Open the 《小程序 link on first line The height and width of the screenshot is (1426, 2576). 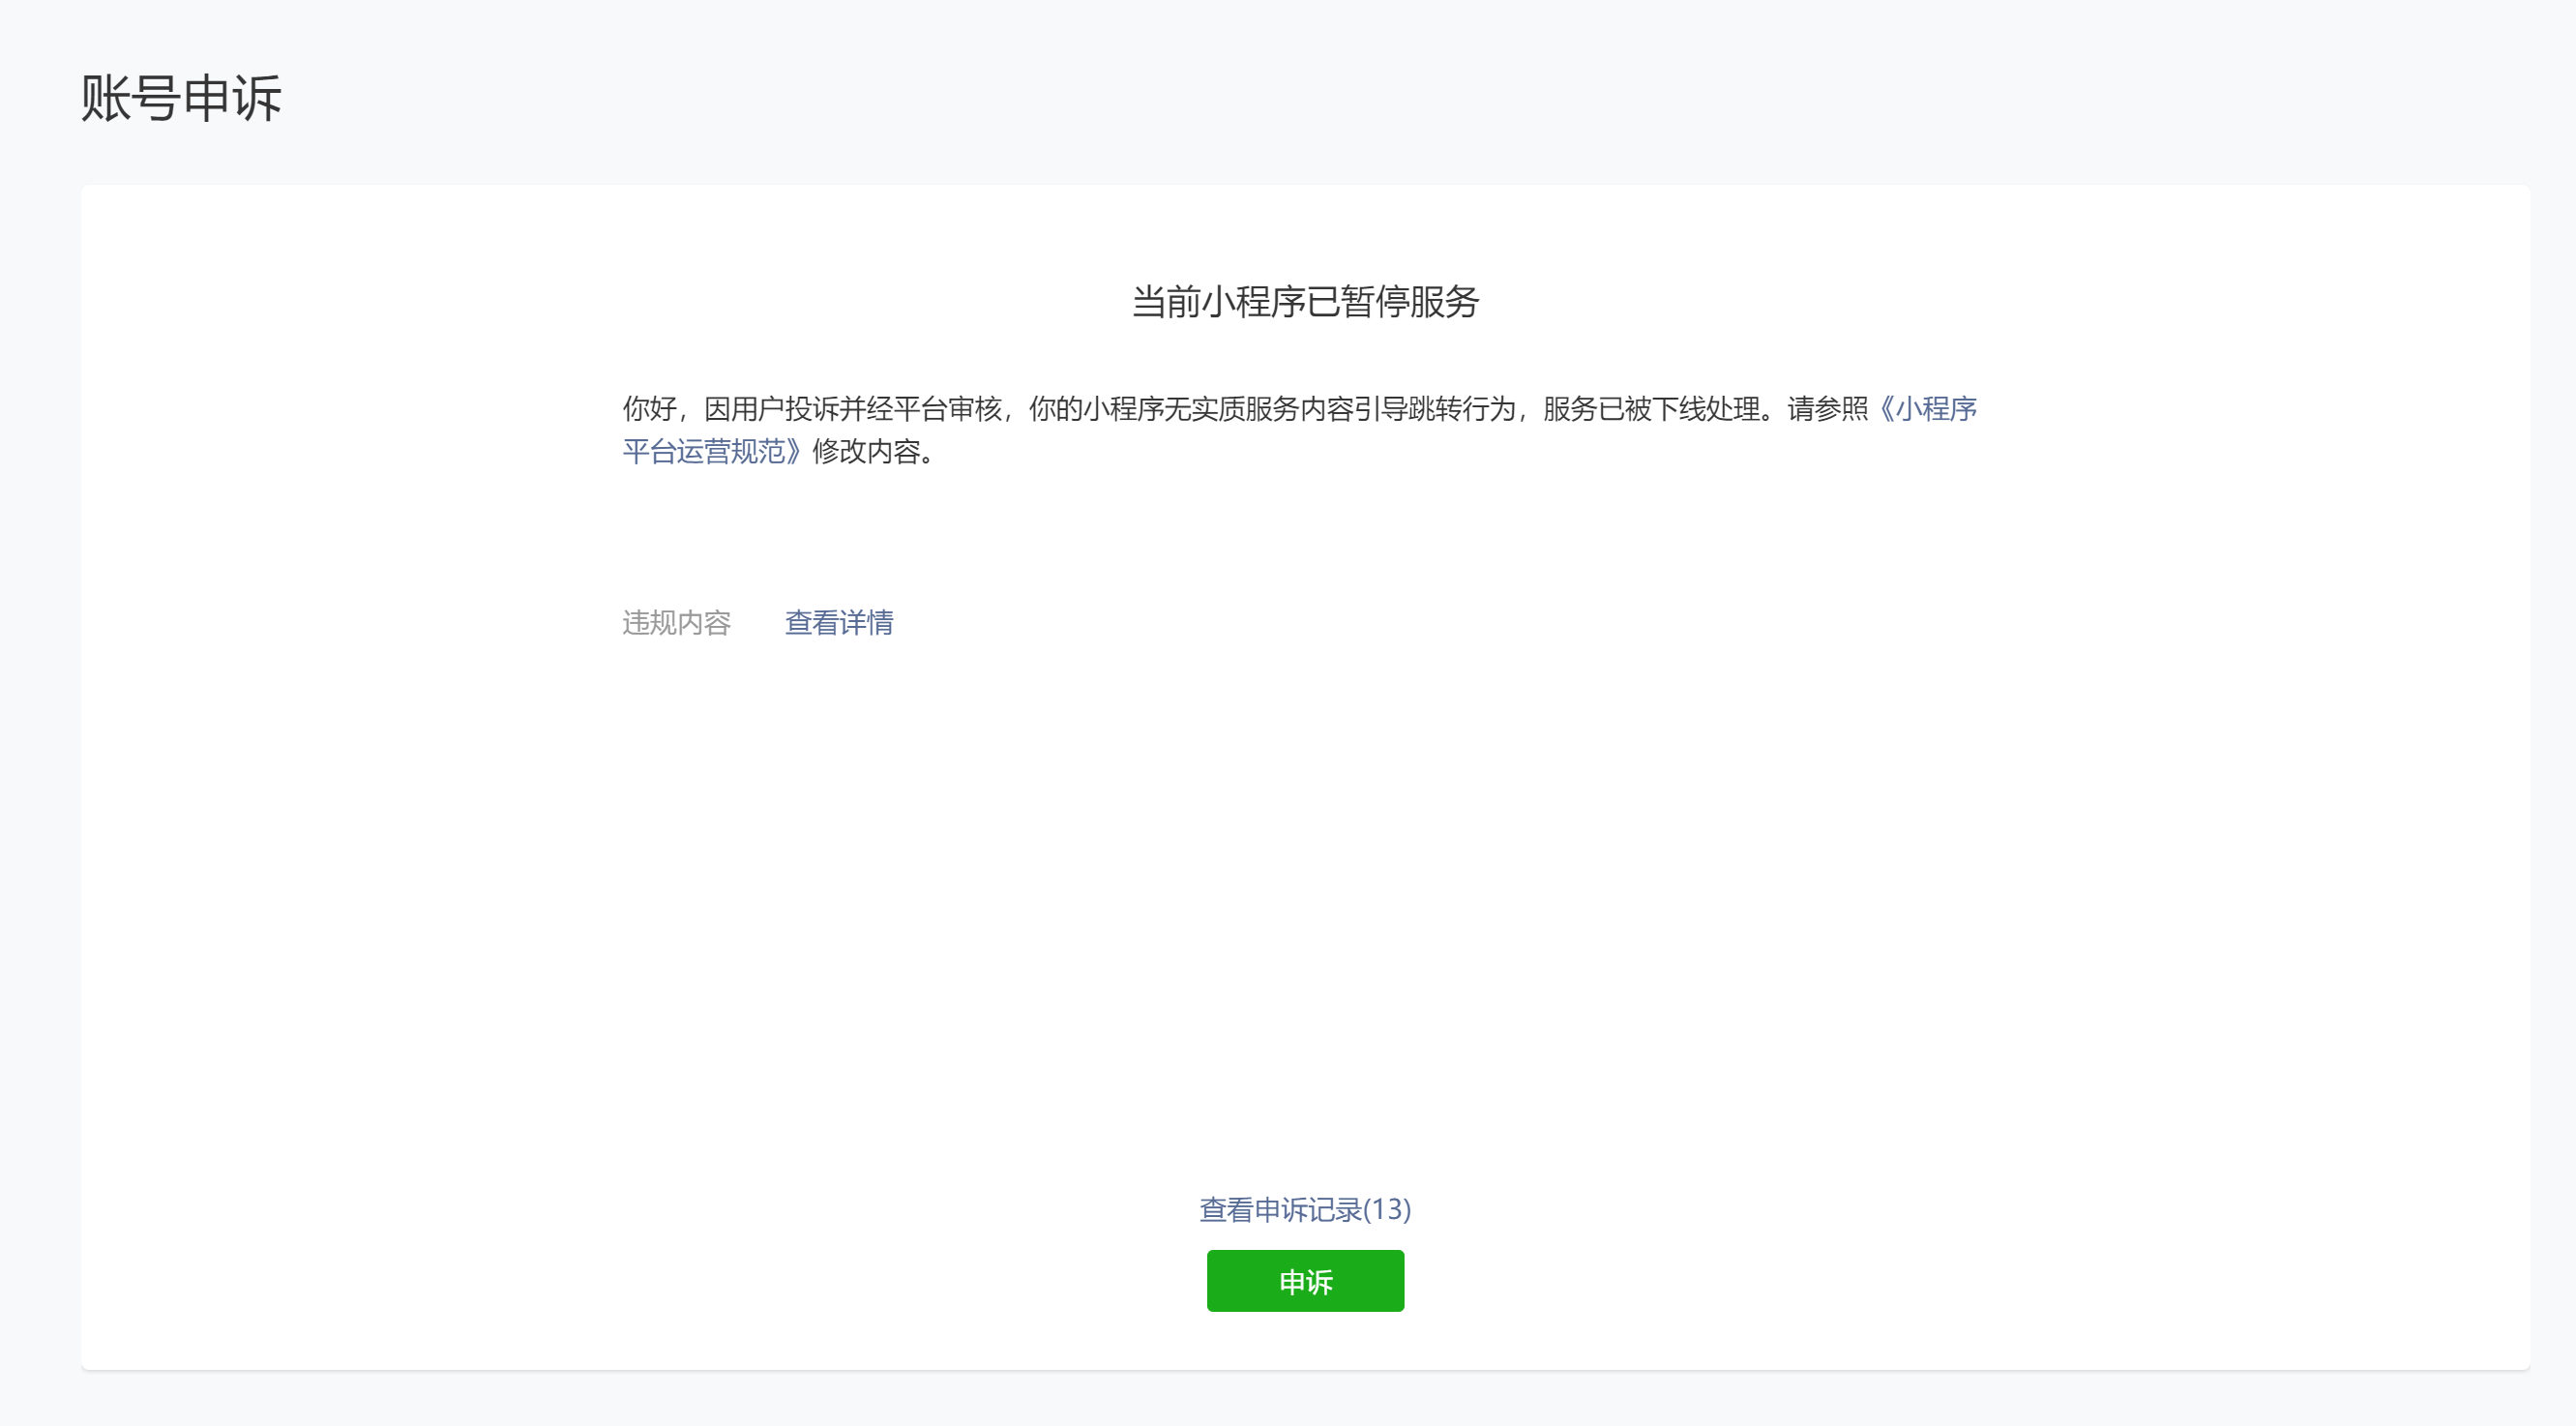click(1927, 408)
